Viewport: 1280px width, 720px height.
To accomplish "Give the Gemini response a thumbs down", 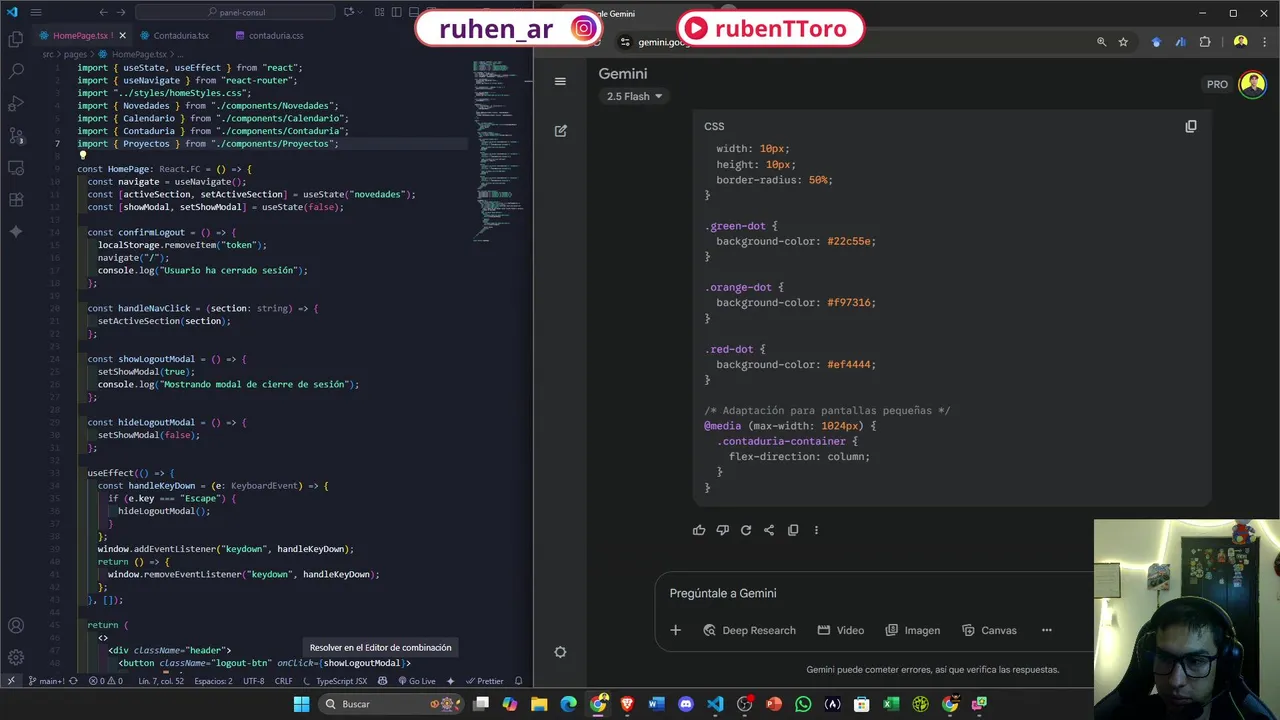I will coord(722,530).
